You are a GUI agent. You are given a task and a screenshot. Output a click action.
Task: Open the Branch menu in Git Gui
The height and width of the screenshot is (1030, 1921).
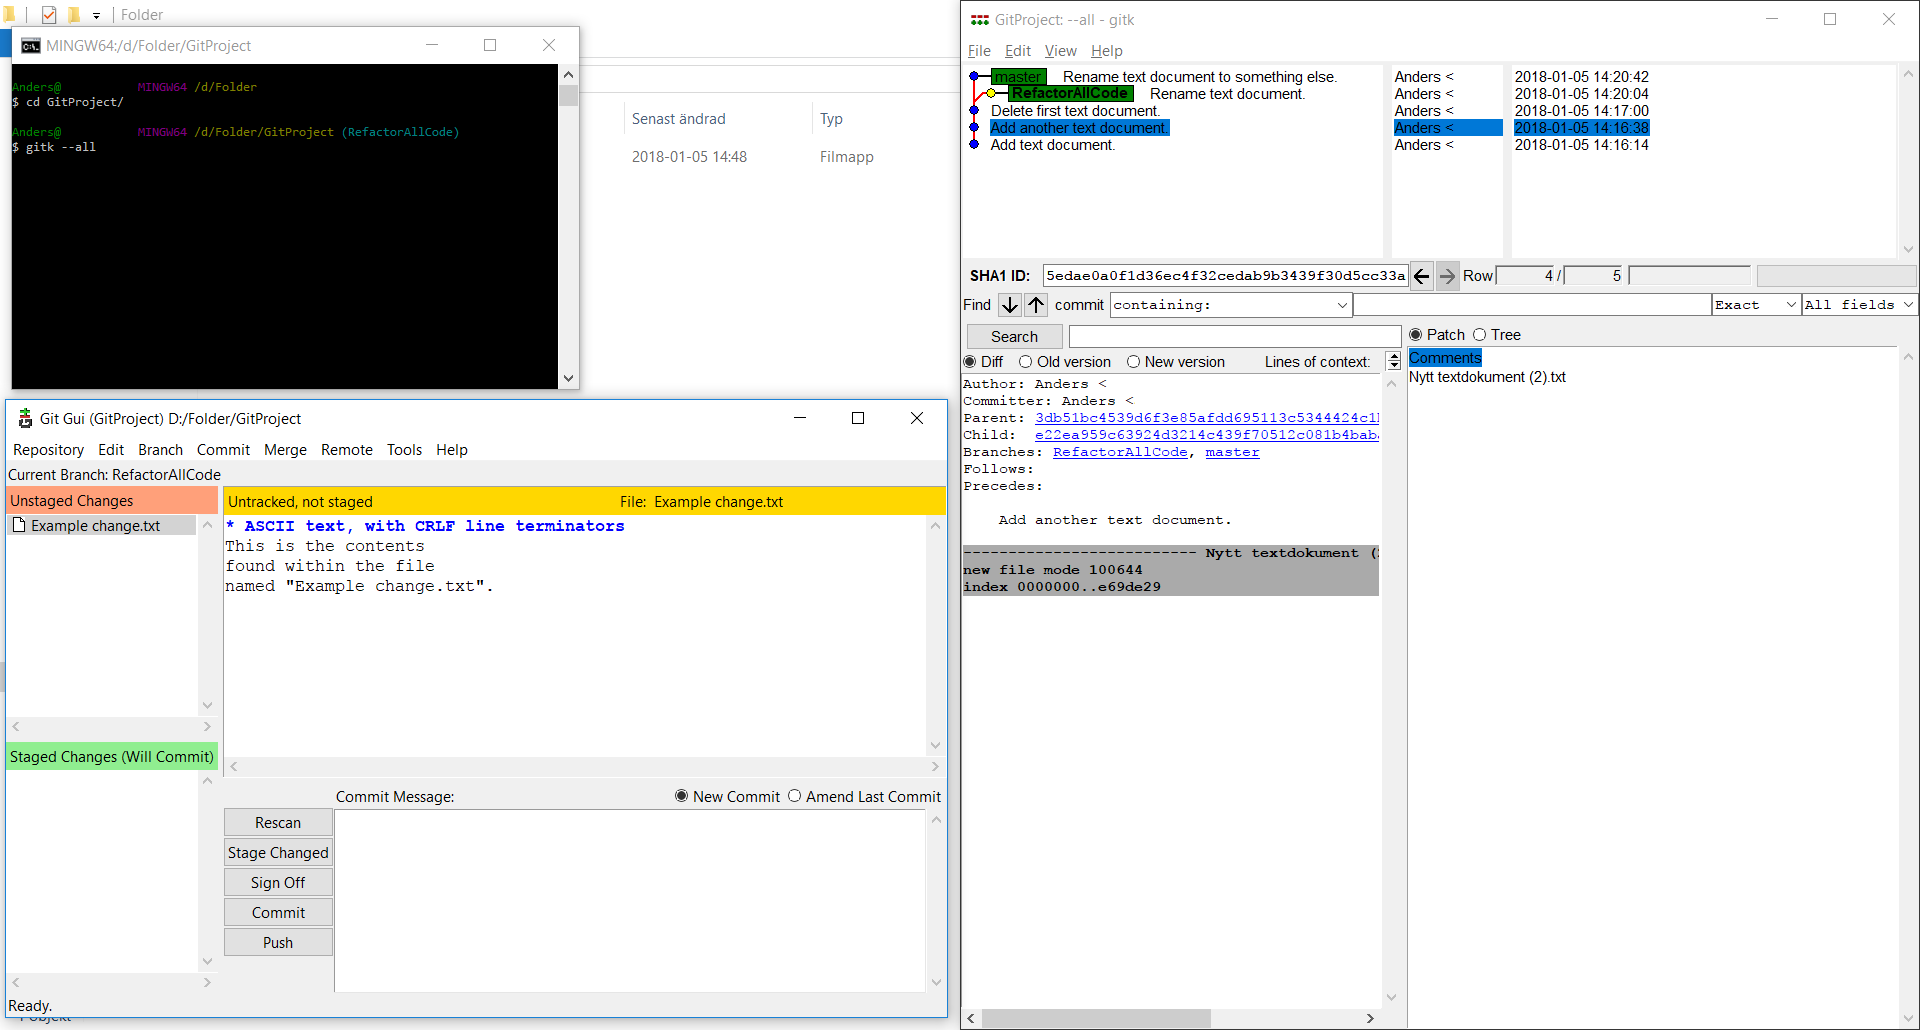coord(160,450)
